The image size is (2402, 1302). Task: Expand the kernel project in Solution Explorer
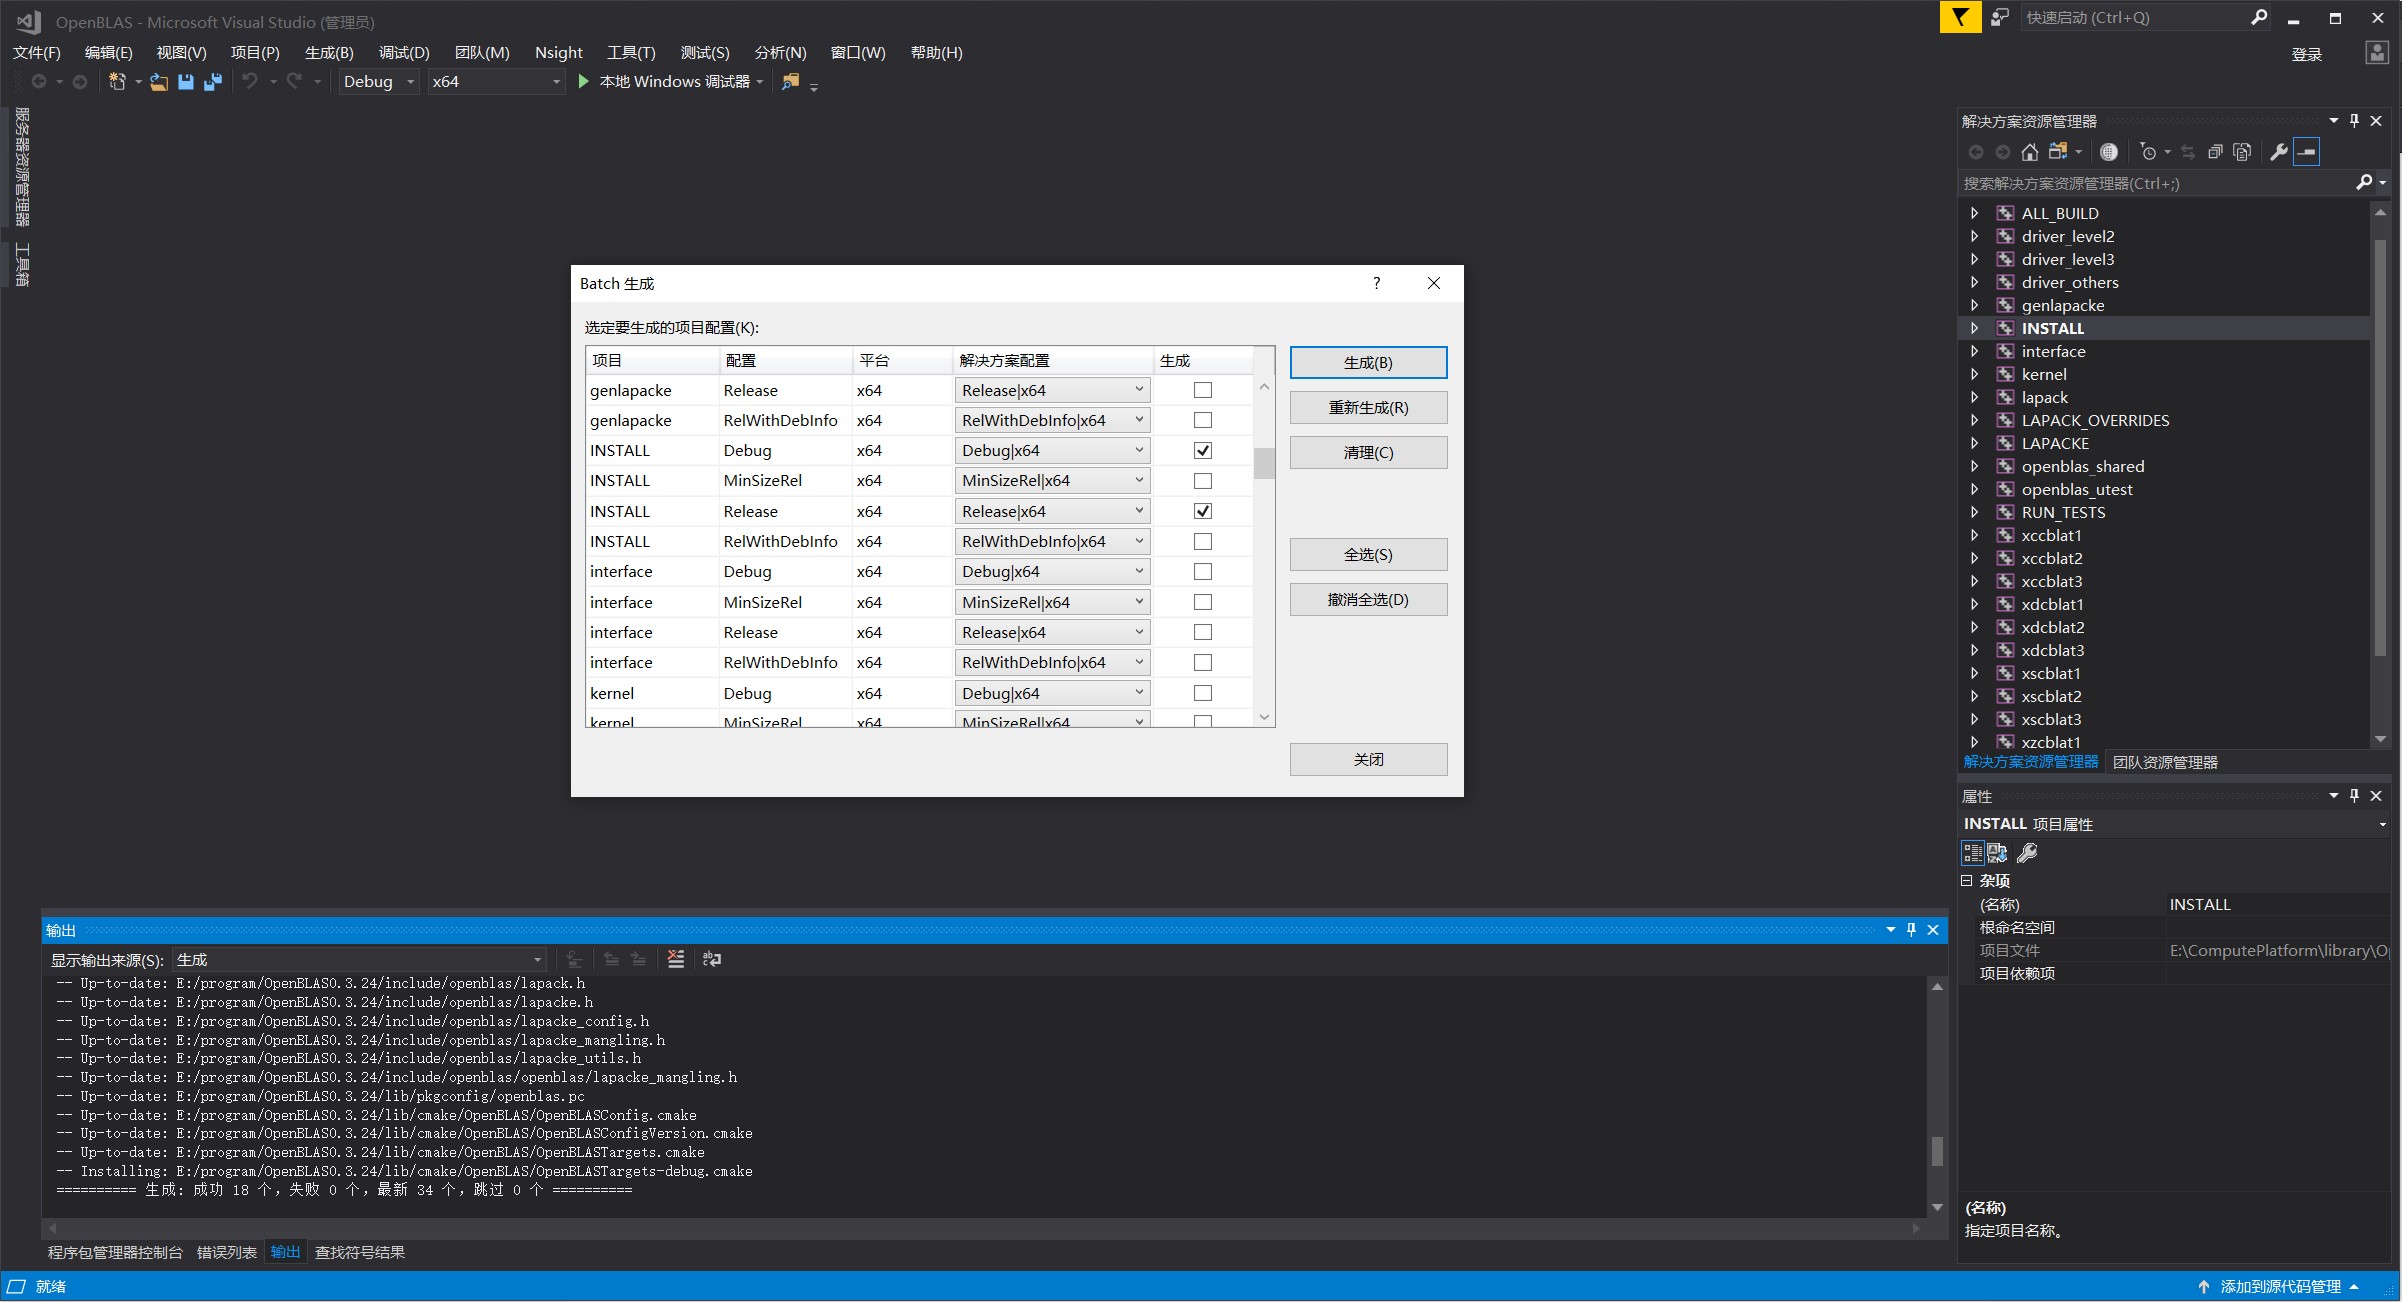[x=1974, y=374]
